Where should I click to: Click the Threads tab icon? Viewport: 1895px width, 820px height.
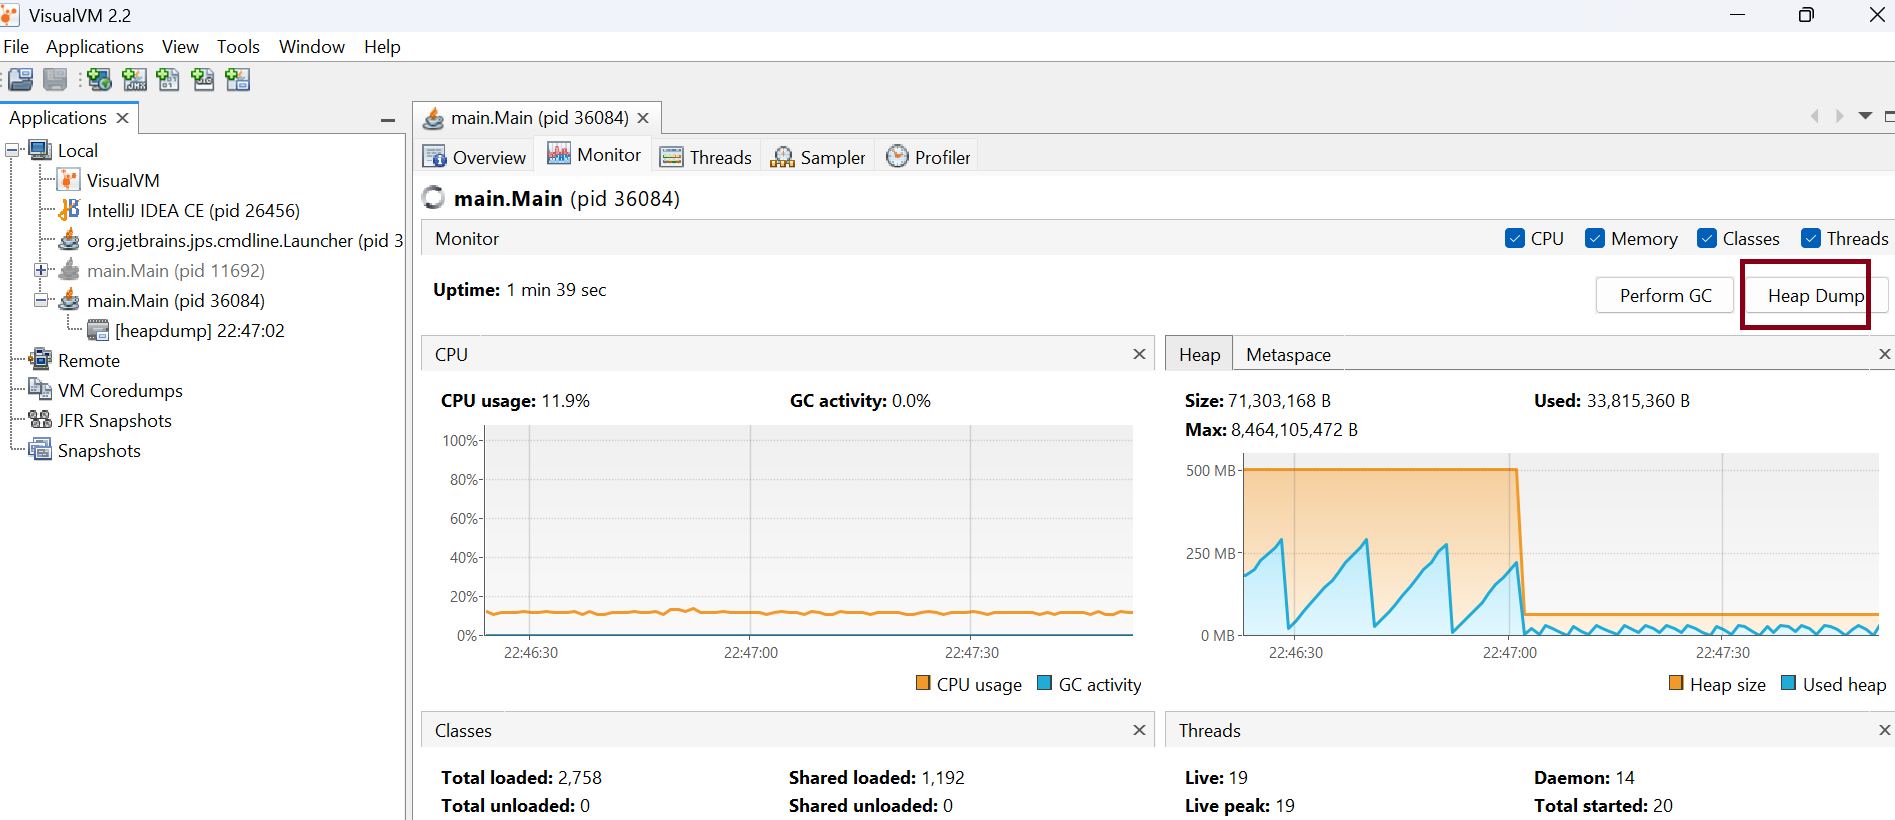[x=672, y=157]
